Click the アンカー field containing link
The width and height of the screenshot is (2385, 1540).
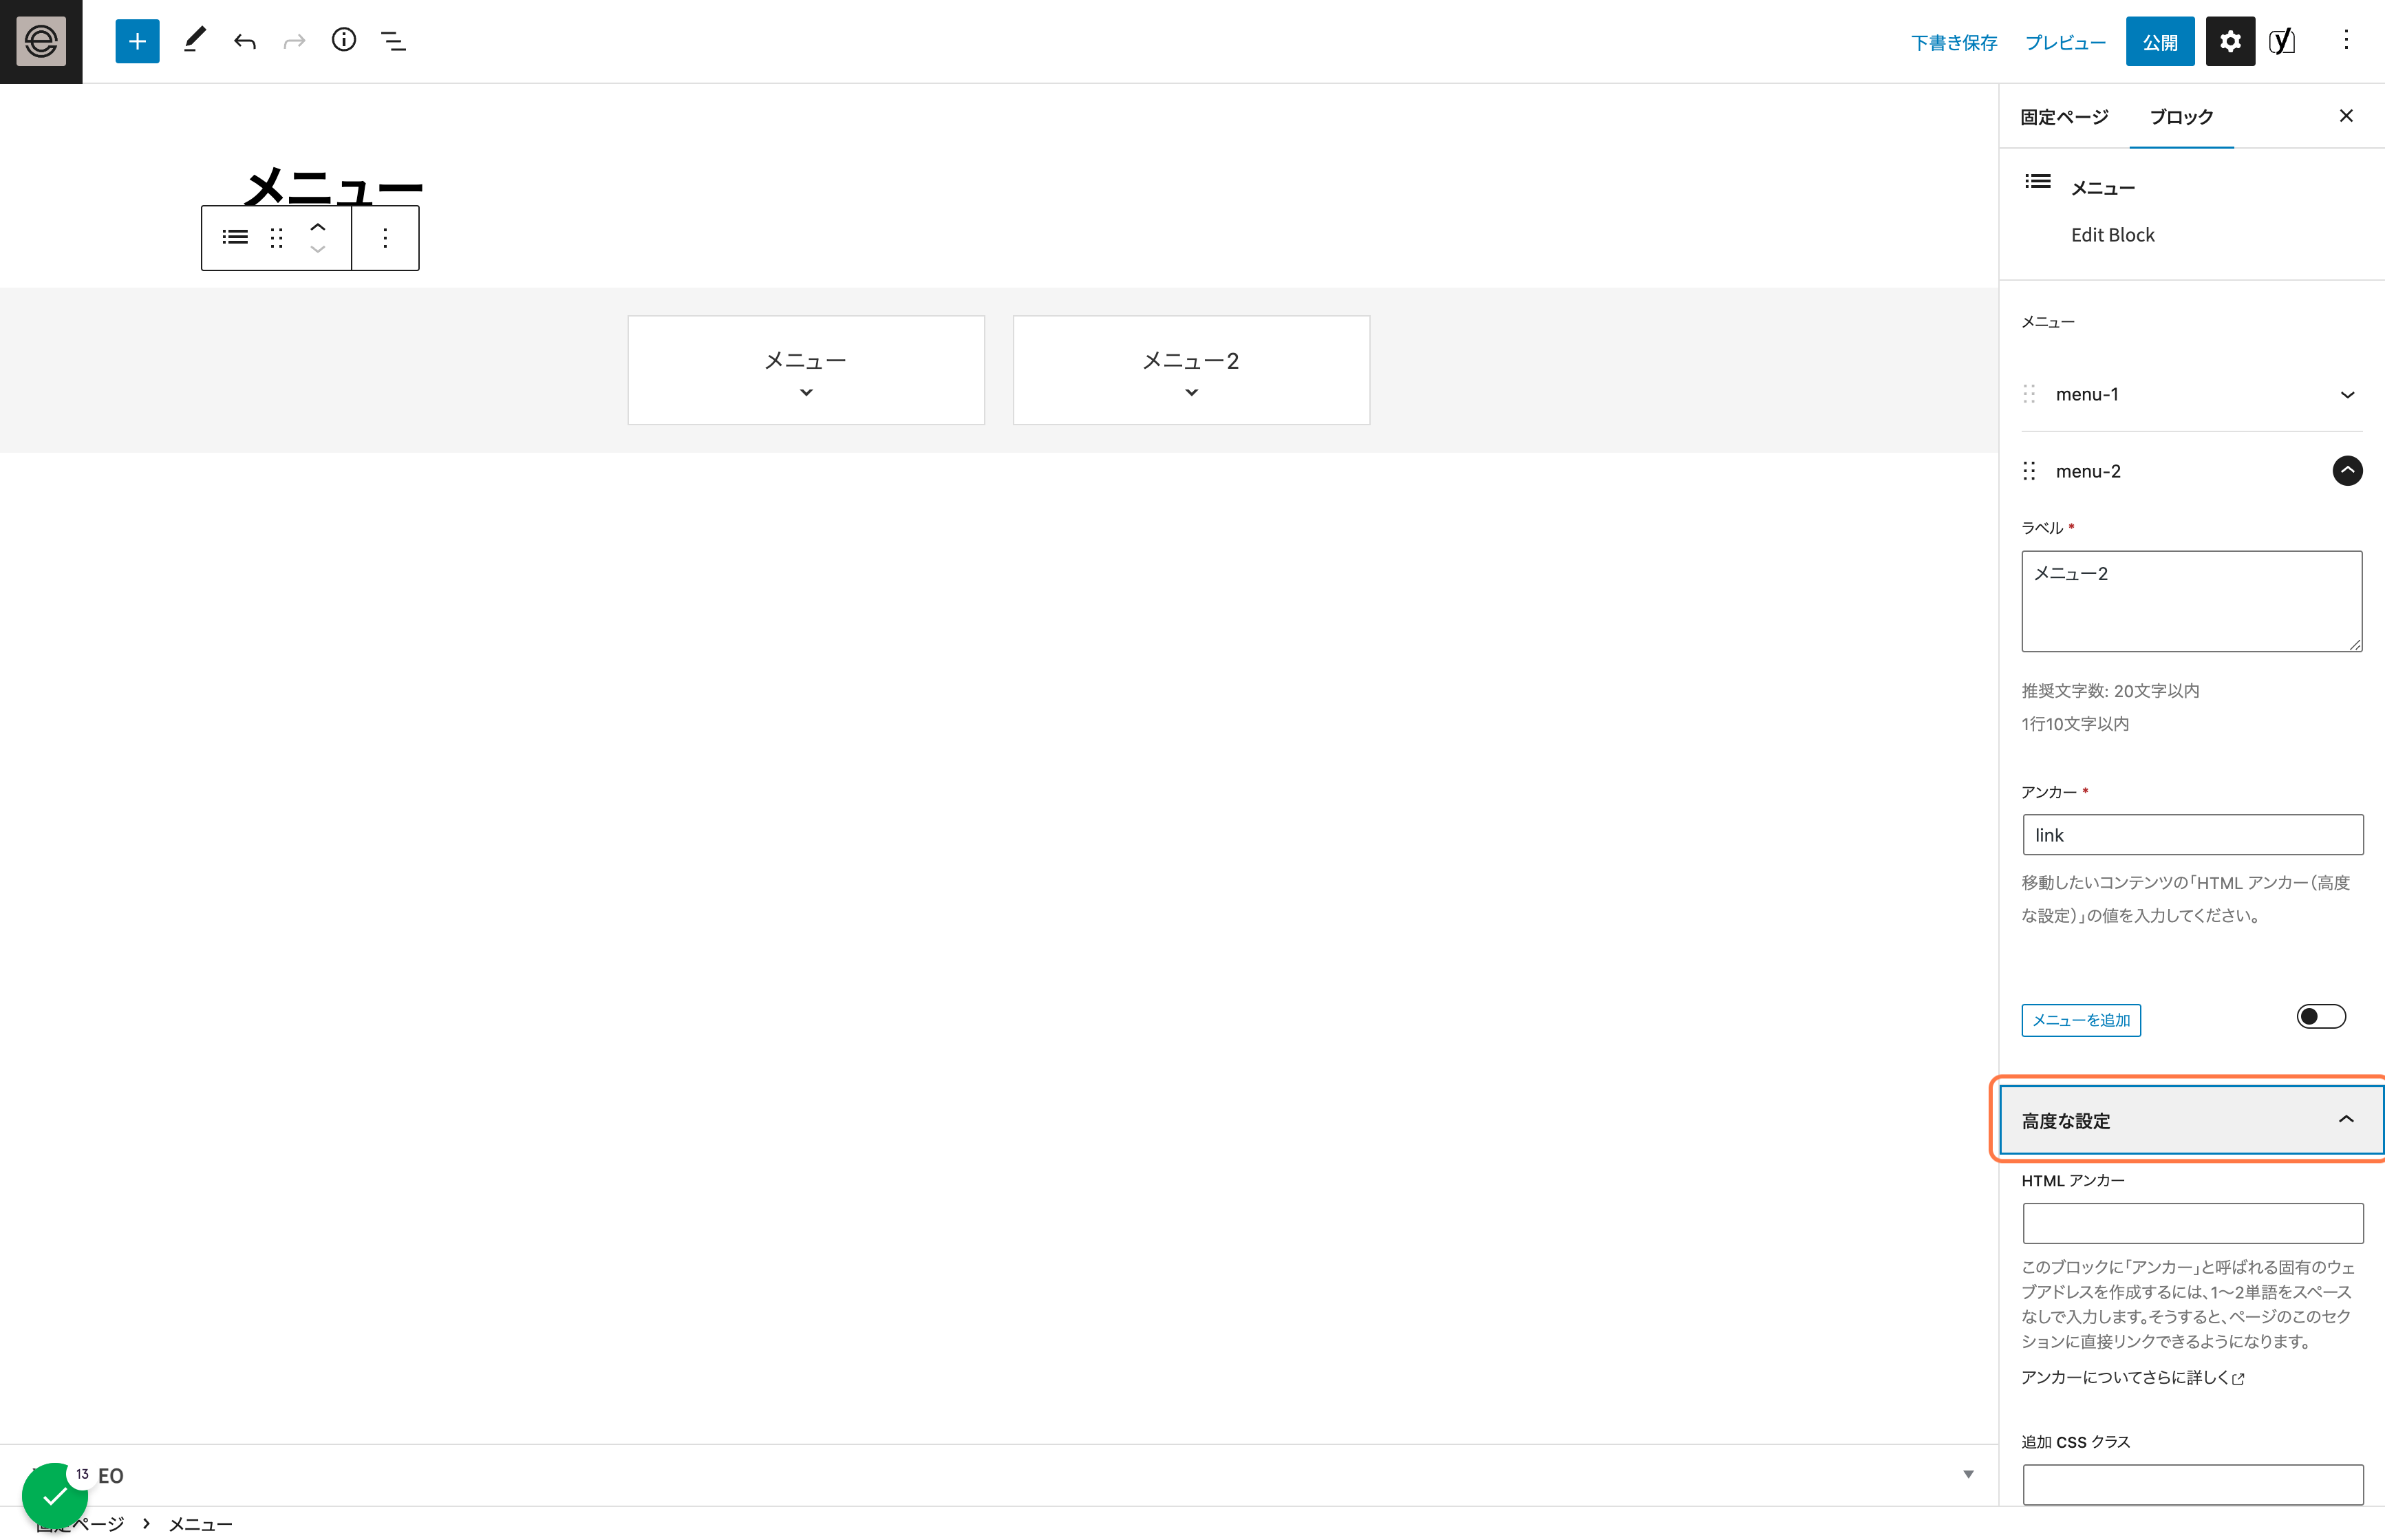pyautogui.click(x=2192, y=835)
